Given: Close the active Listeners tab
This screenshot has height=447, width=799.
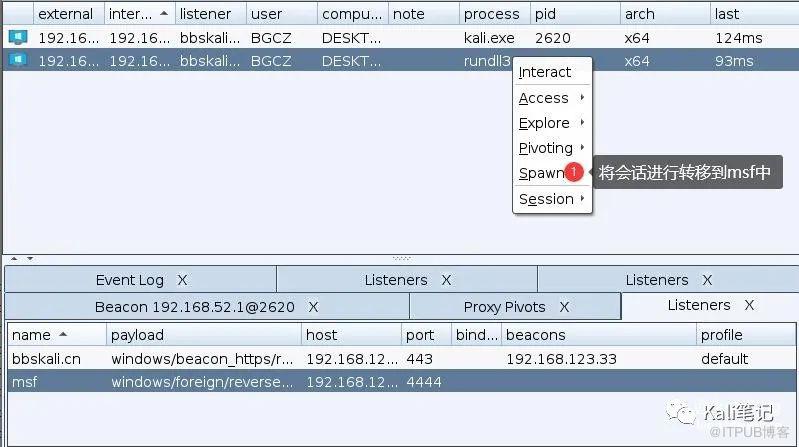Looking at the screenshot, I should tap(749, 305).
